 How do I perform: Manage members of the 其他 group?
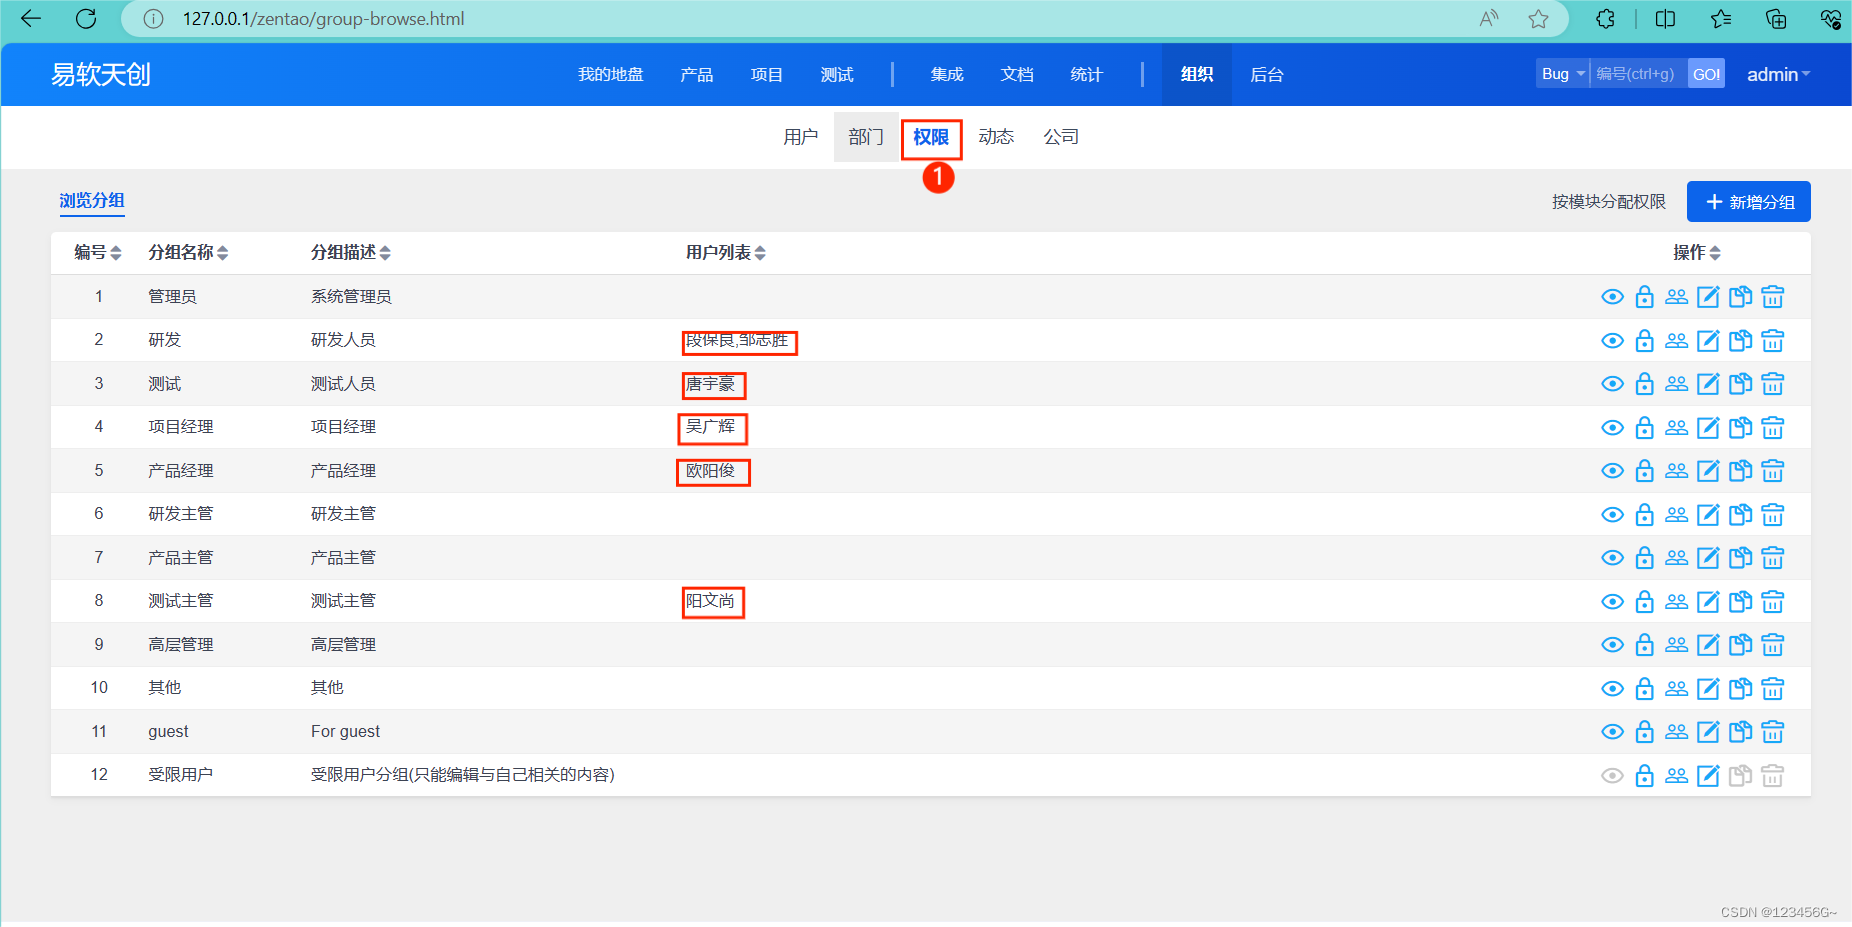1676,689
